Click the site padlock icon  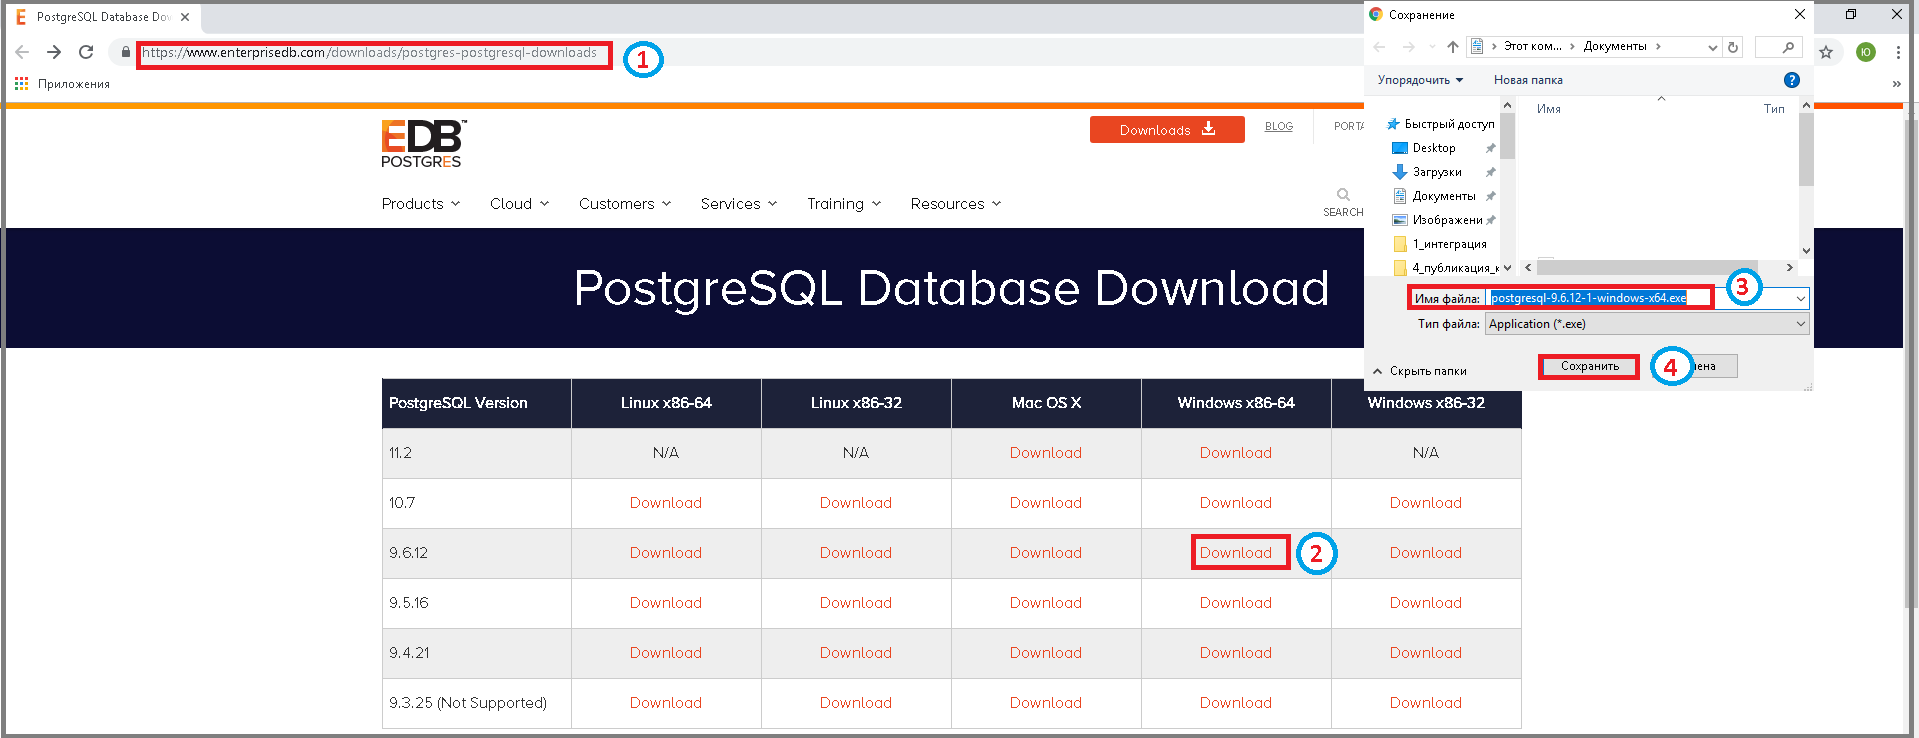[125, 52]
